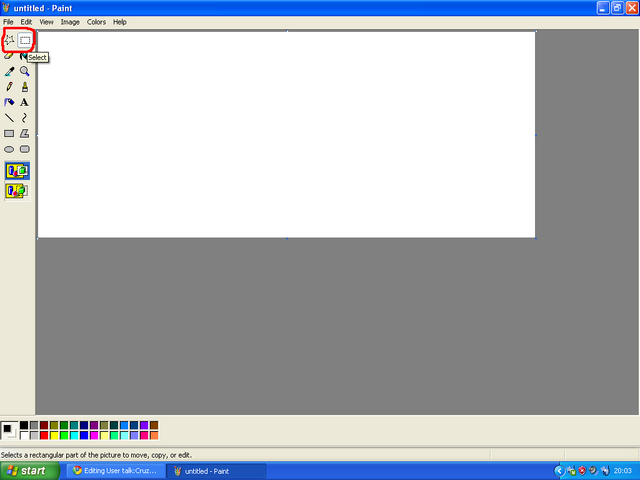640x480 pixels.
Task: Click the Paint icon in title bar
Action: coord(6,8)
